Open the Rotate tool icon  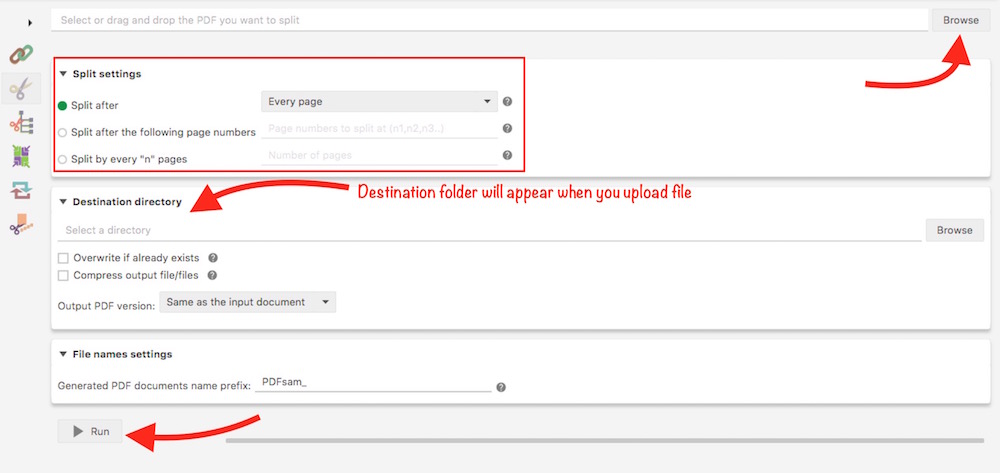(x=21, y=191)
